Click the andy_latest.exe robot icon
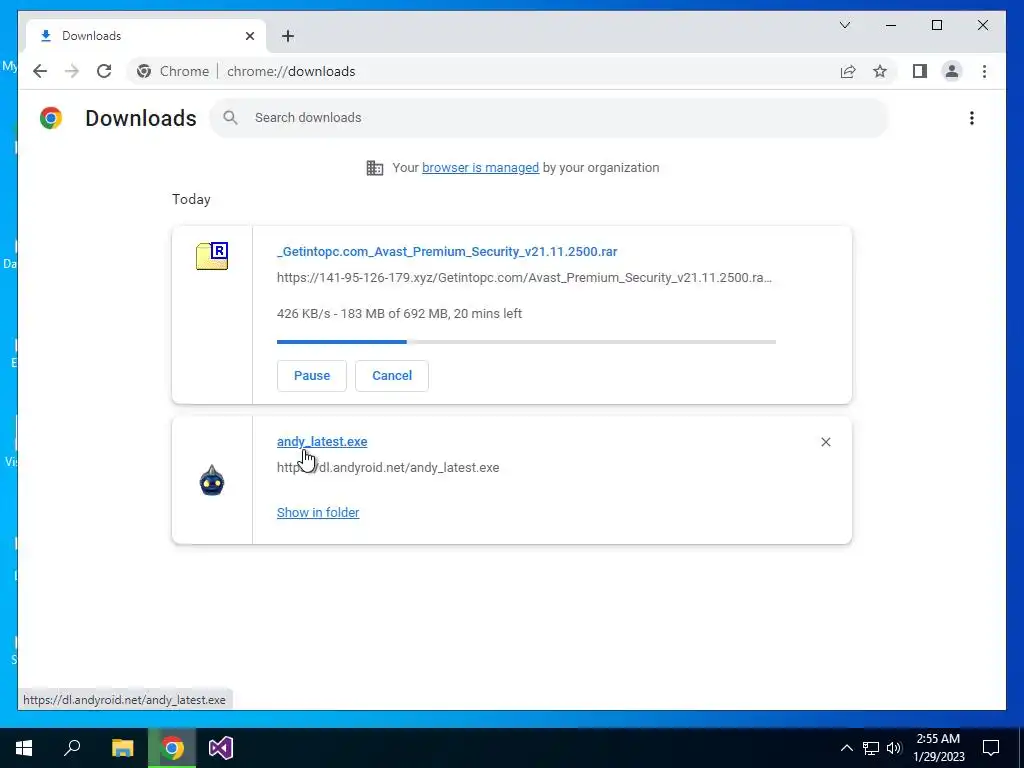Screen dimensions: 1024x768 212,481
